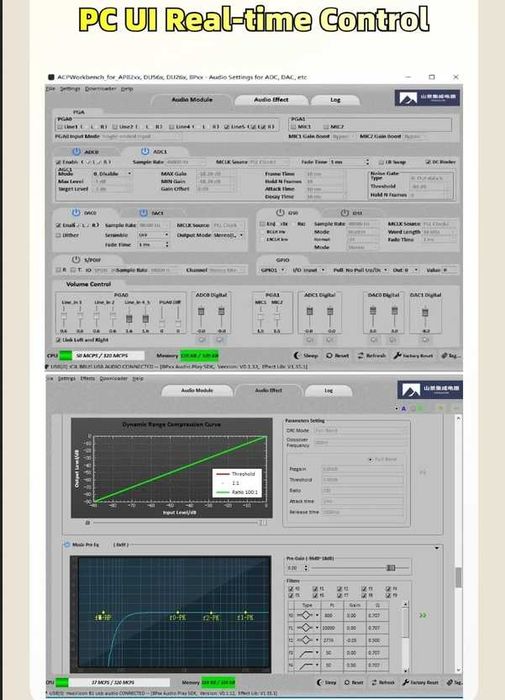This screenshot has width=505, height=700.
Task: Switch to Log tab in upper window
Action: tap(335, 100)
